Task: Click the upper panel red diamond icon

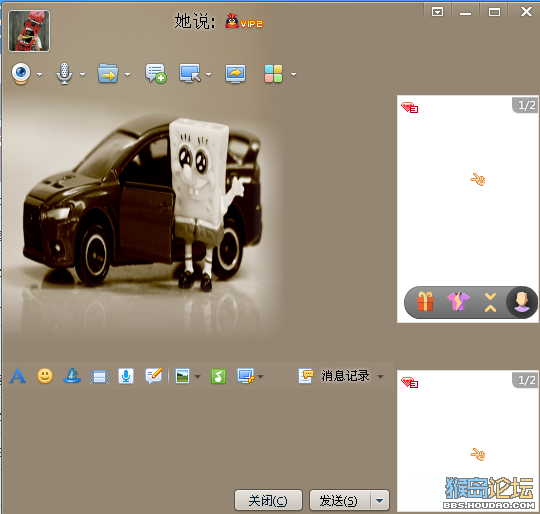Action: 409,107
